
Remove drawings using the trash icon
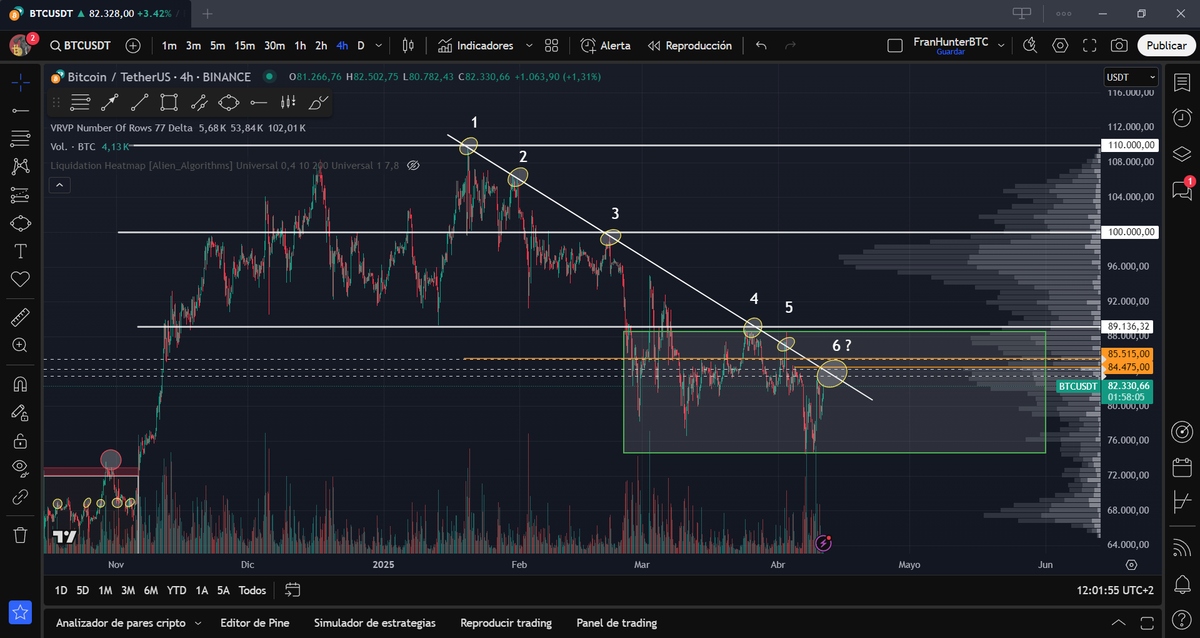point(20,534)
